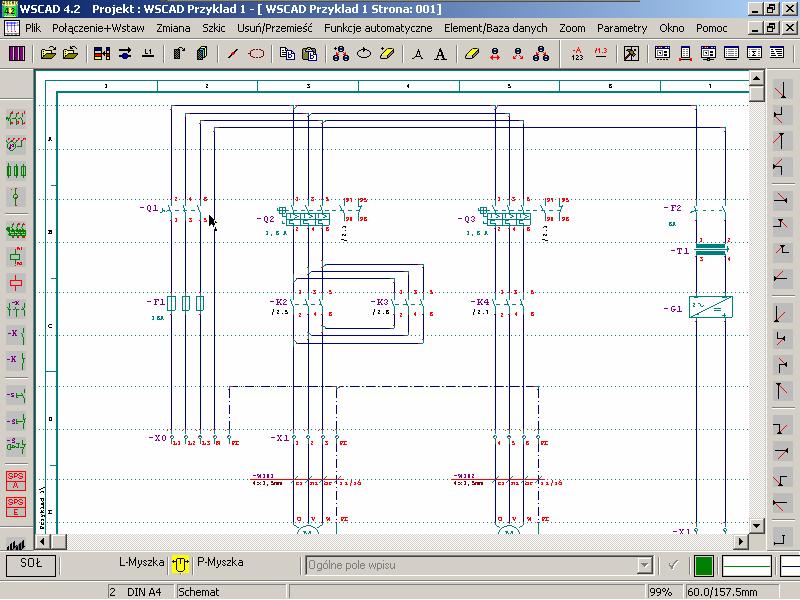The height and width of the screenshot is (600, 800).
Task: Open the Okno menu
Action: point(671,28)
